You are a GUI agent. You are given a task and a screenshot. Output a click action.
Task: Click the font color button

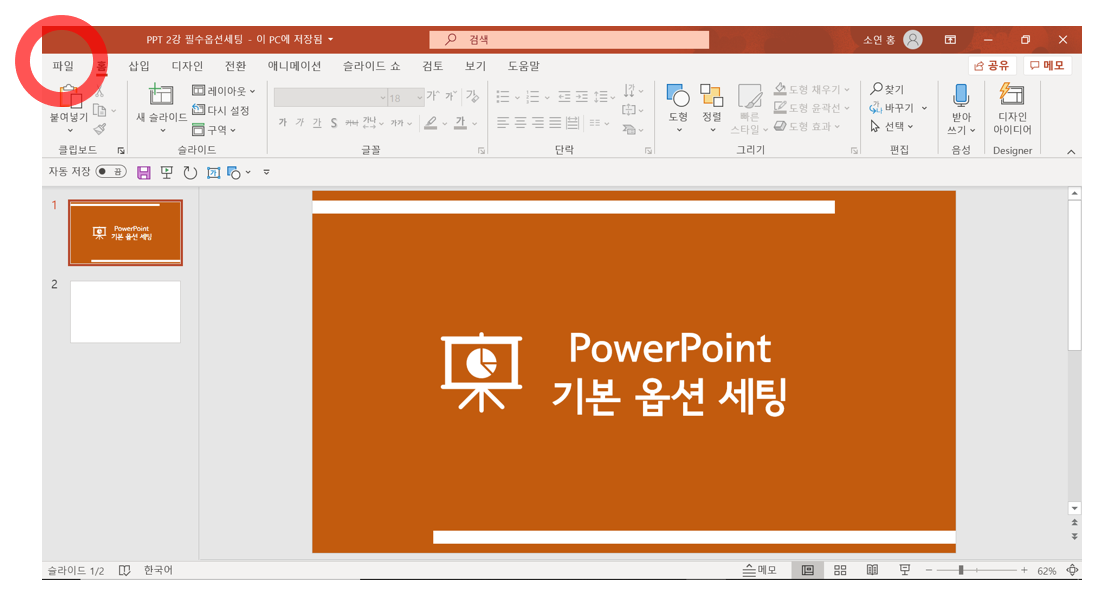coord(460,123)
